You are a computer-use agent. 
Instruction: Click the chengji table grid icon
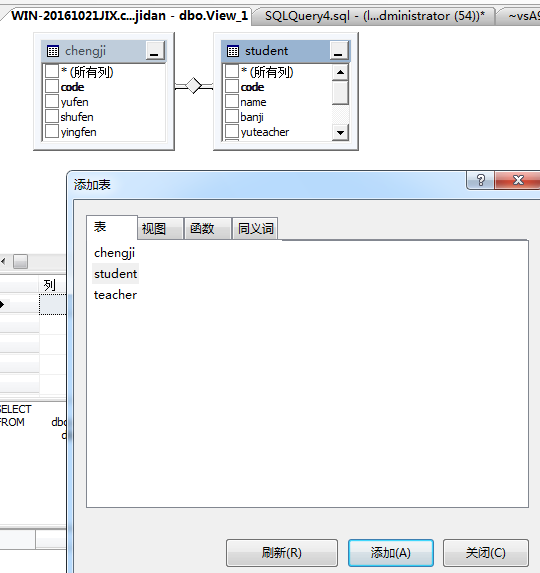click(x=53, y=51)
